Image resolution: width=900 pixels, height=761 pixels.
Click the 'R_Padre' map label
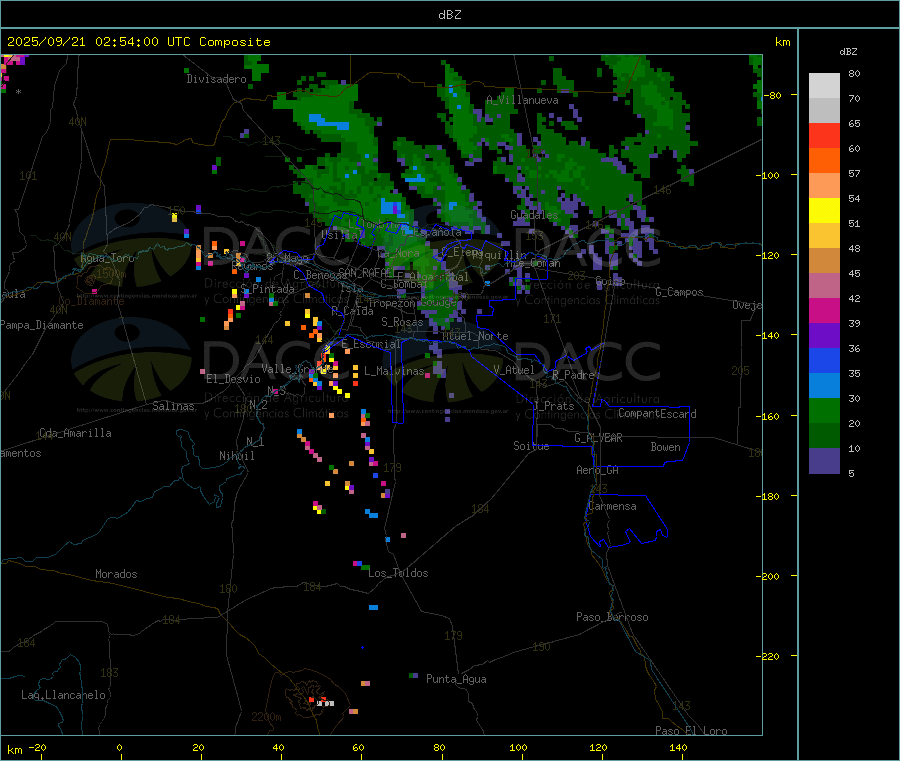click(x=573, y=375)
